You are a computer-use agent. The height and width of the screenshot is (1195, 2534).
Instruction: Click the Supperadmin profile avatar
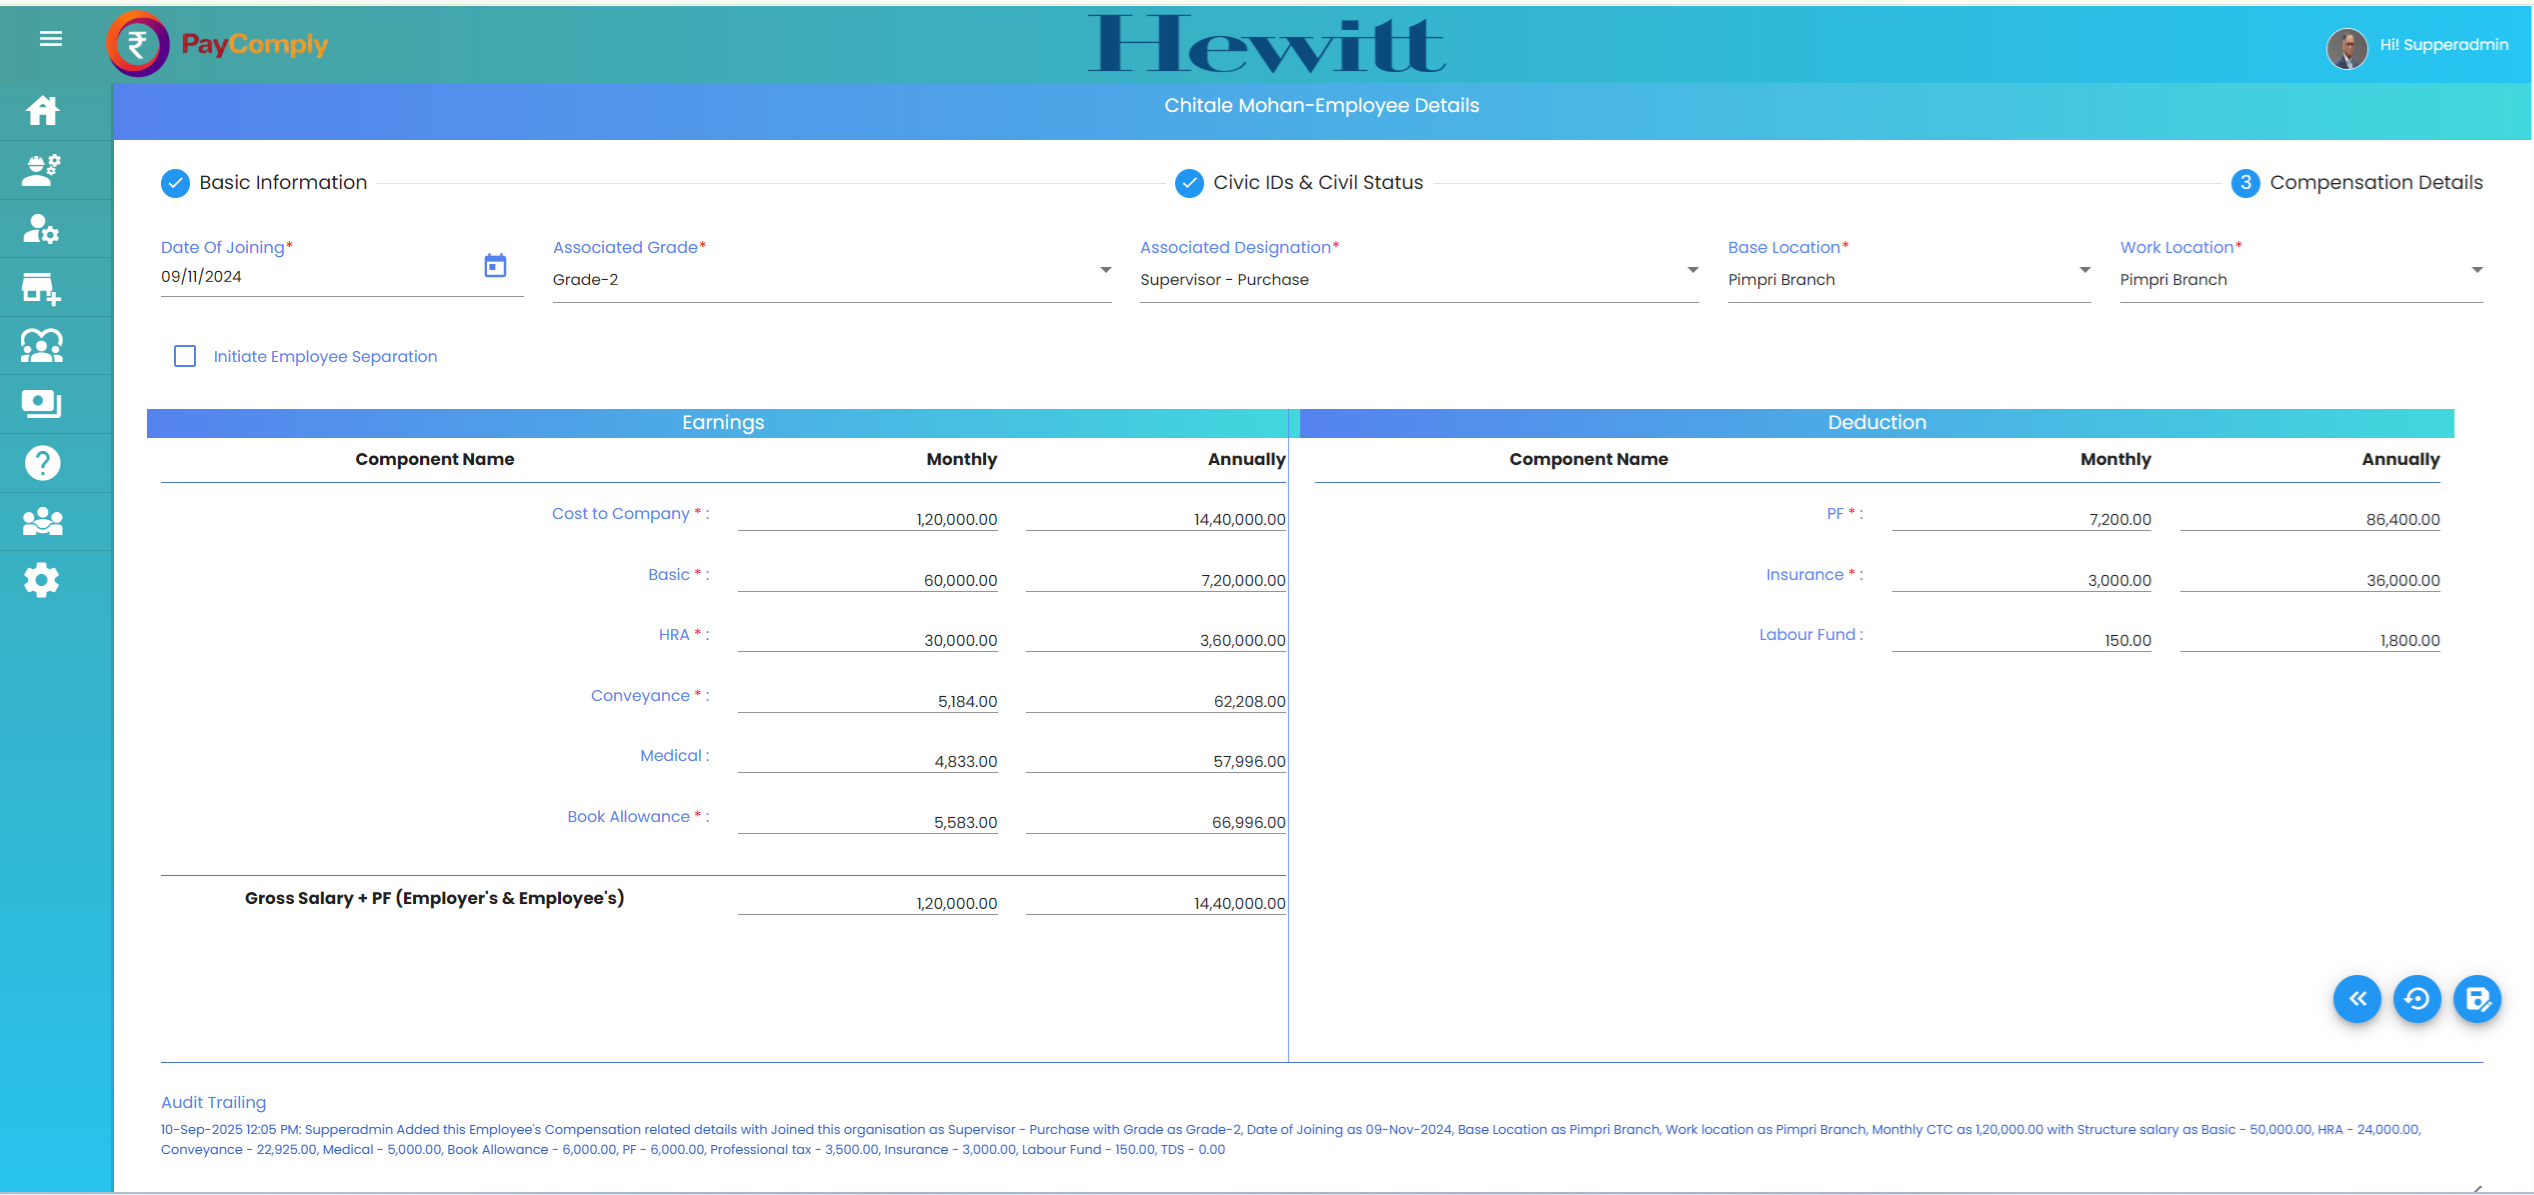2346,46
